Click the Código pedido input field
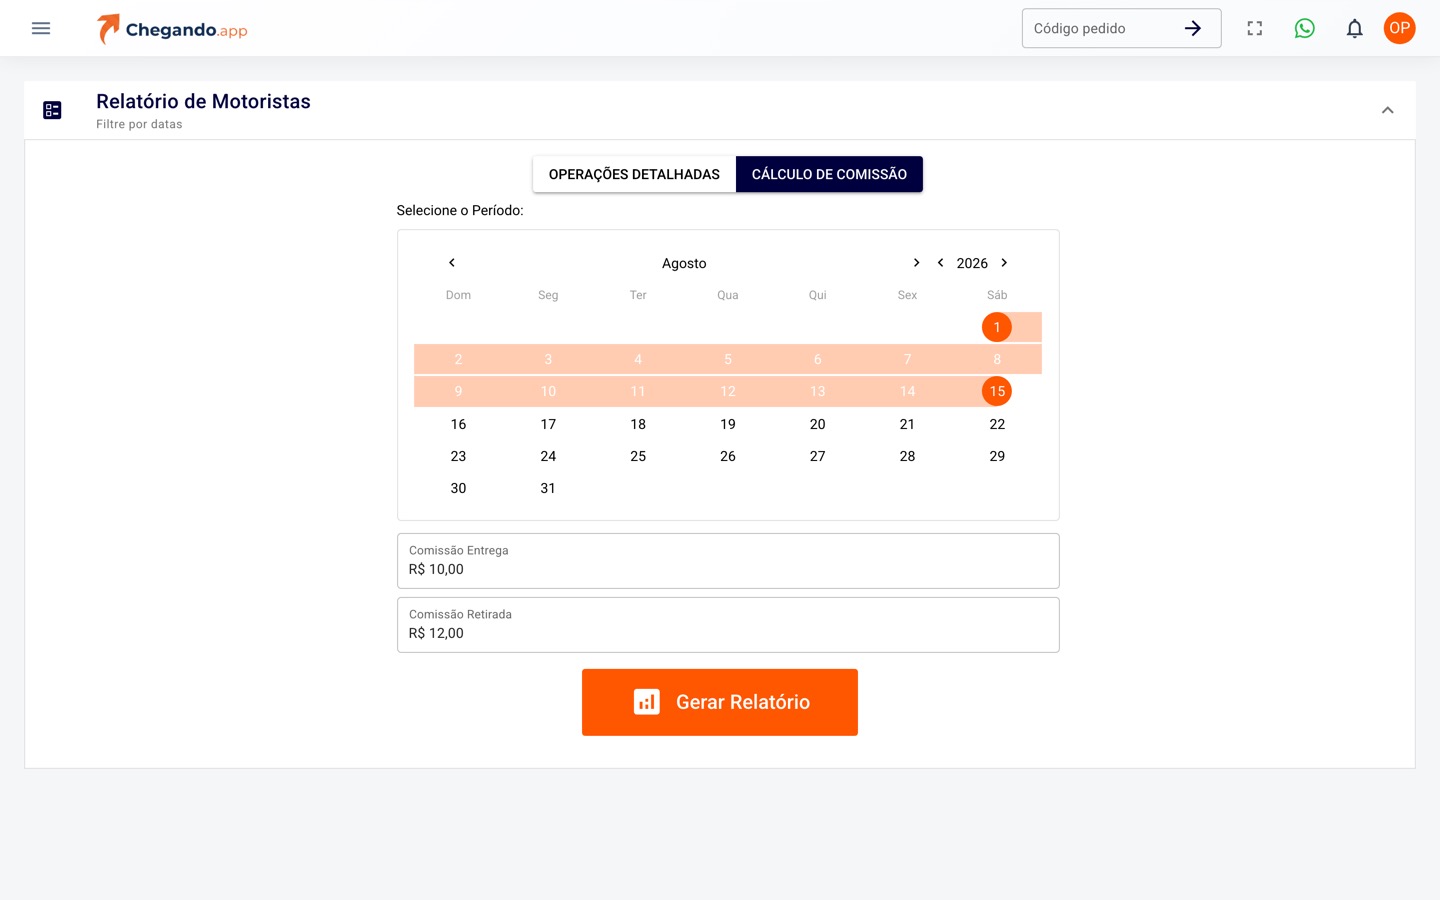 pyautogui.click(x=1100, y=28)
